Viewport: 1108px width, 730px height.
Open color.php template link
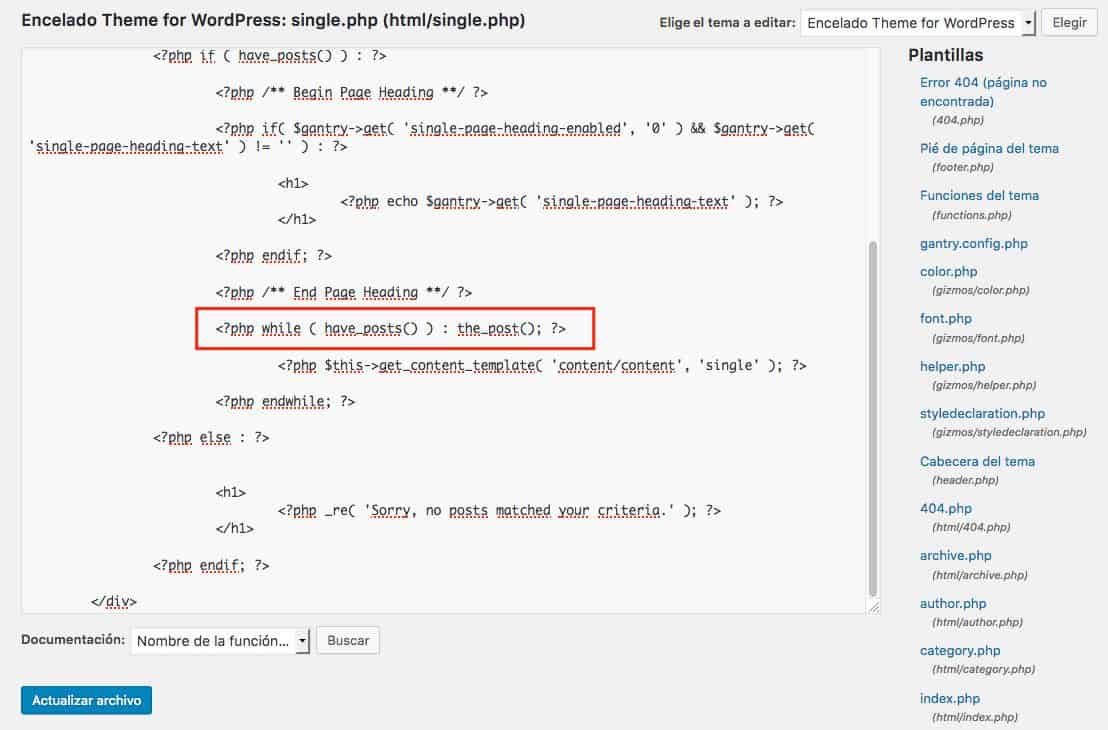(948, 271)
